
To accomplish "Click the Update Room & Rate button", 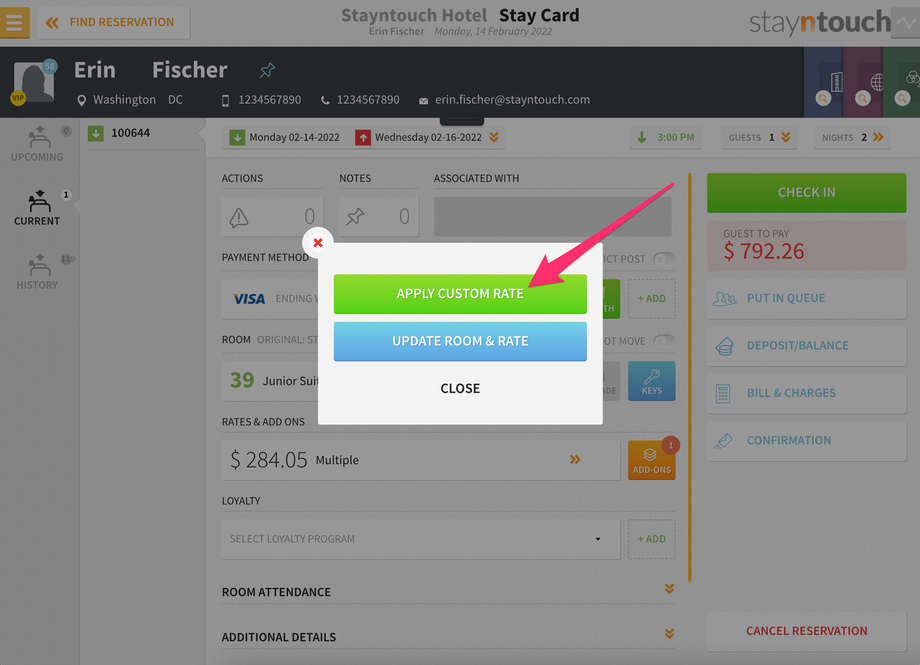I will click(460, 341).
